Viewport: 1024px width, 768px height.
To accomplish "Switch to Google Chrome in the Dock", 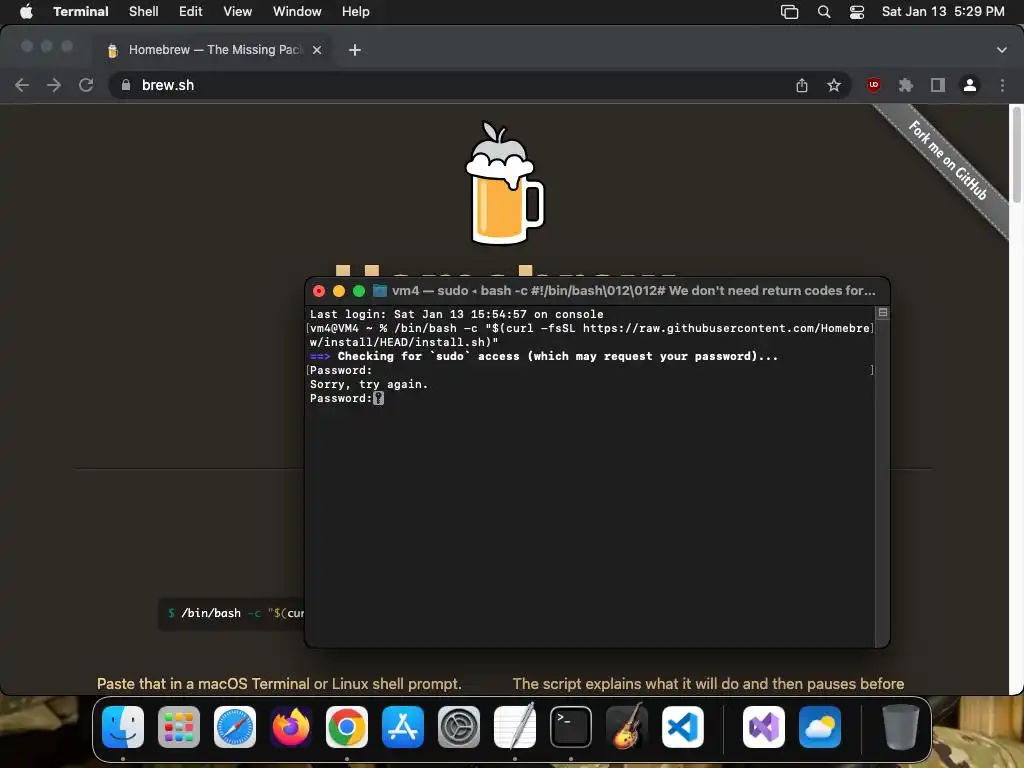I will click(x=347, y=727).
